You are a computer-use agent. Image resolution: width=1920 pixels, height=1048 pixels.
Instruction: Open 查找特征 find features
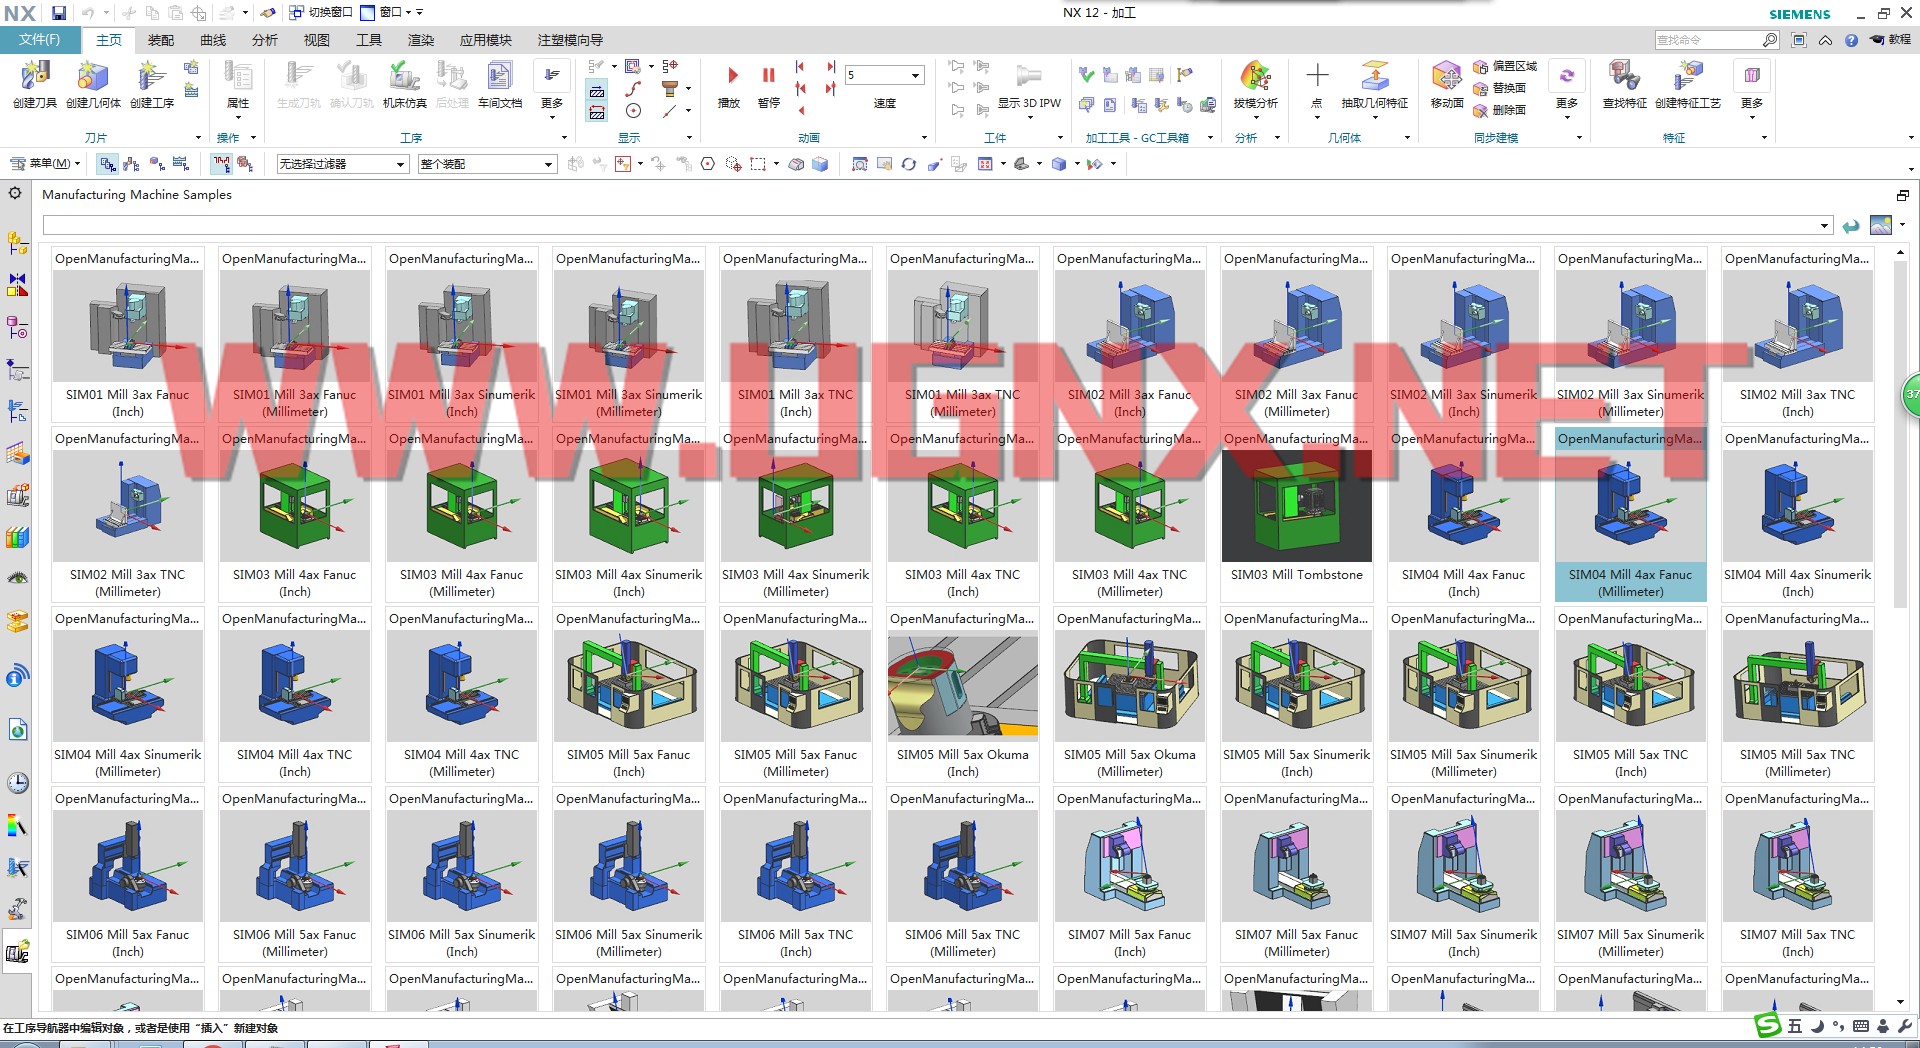click(x=1625, y=83)
